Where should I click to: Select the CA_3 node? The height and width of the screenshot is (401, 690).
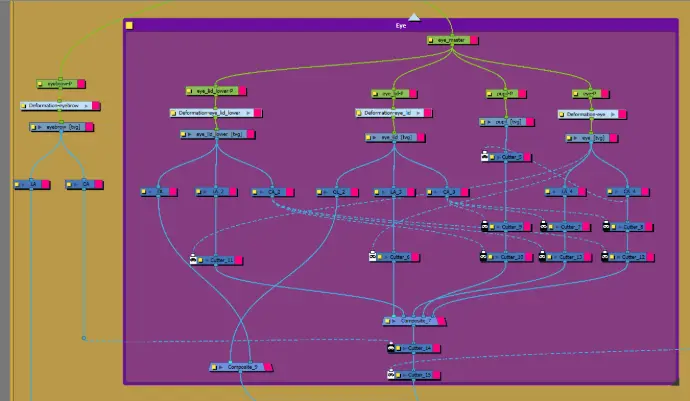click(x=448, y=192)
